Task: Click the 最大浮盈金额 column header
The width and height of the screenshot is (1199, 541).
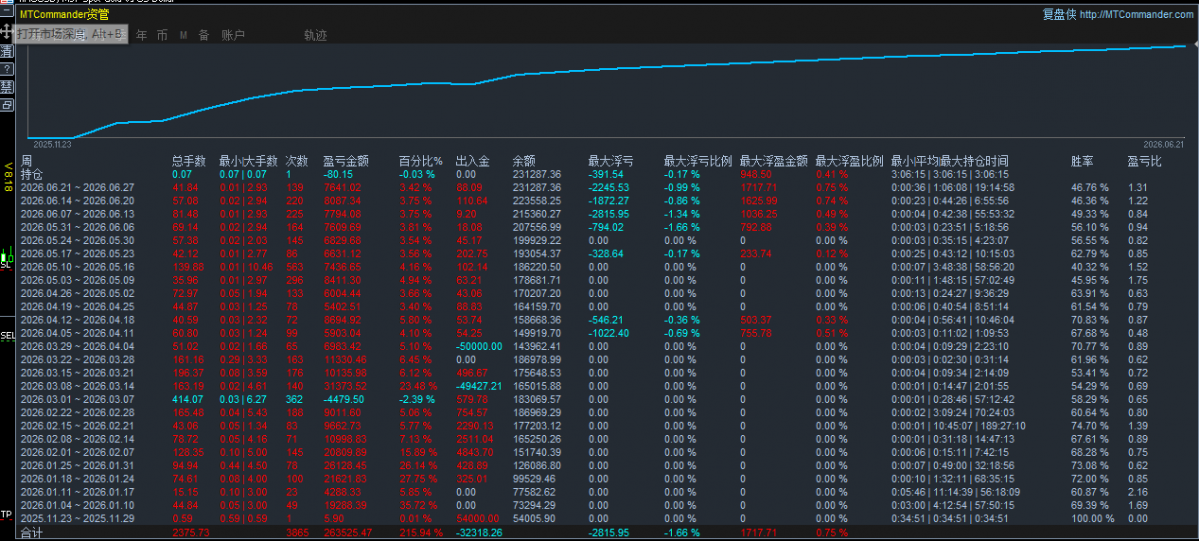Action: 774,161
